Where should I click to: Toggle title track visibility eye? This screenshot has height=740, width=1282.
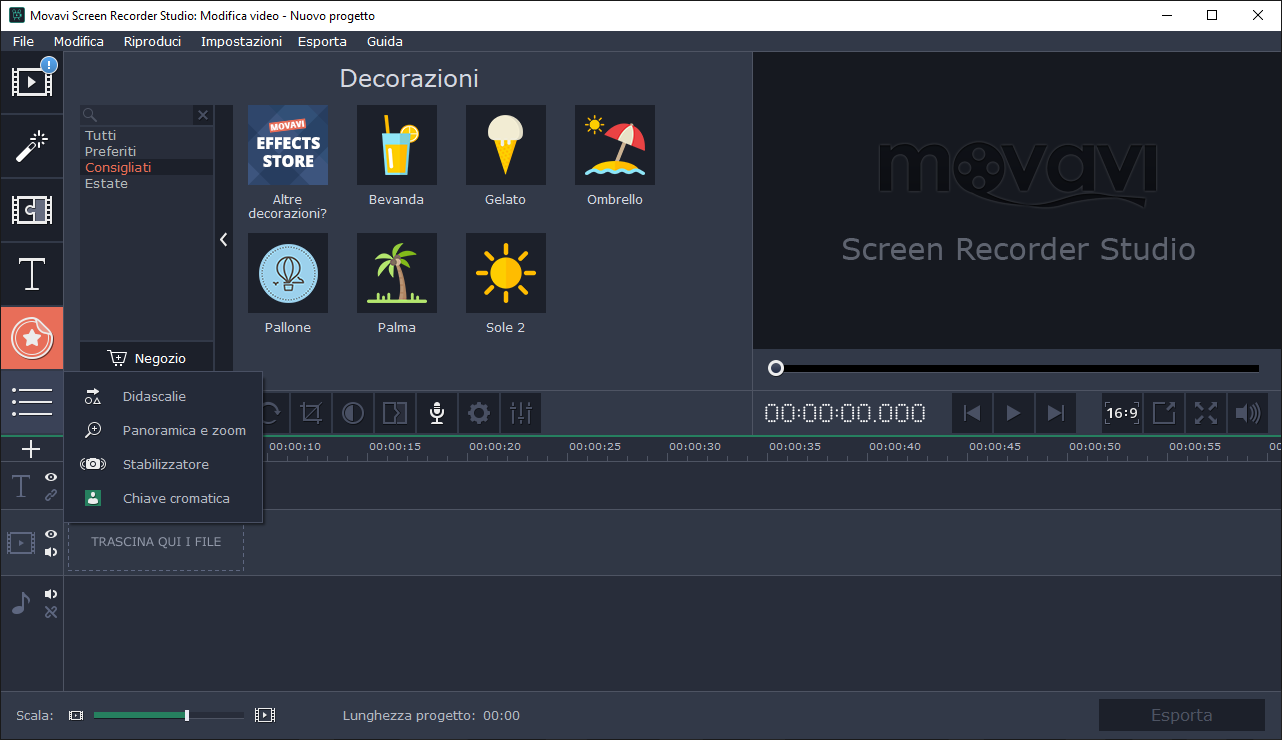(x=51, y=477)
